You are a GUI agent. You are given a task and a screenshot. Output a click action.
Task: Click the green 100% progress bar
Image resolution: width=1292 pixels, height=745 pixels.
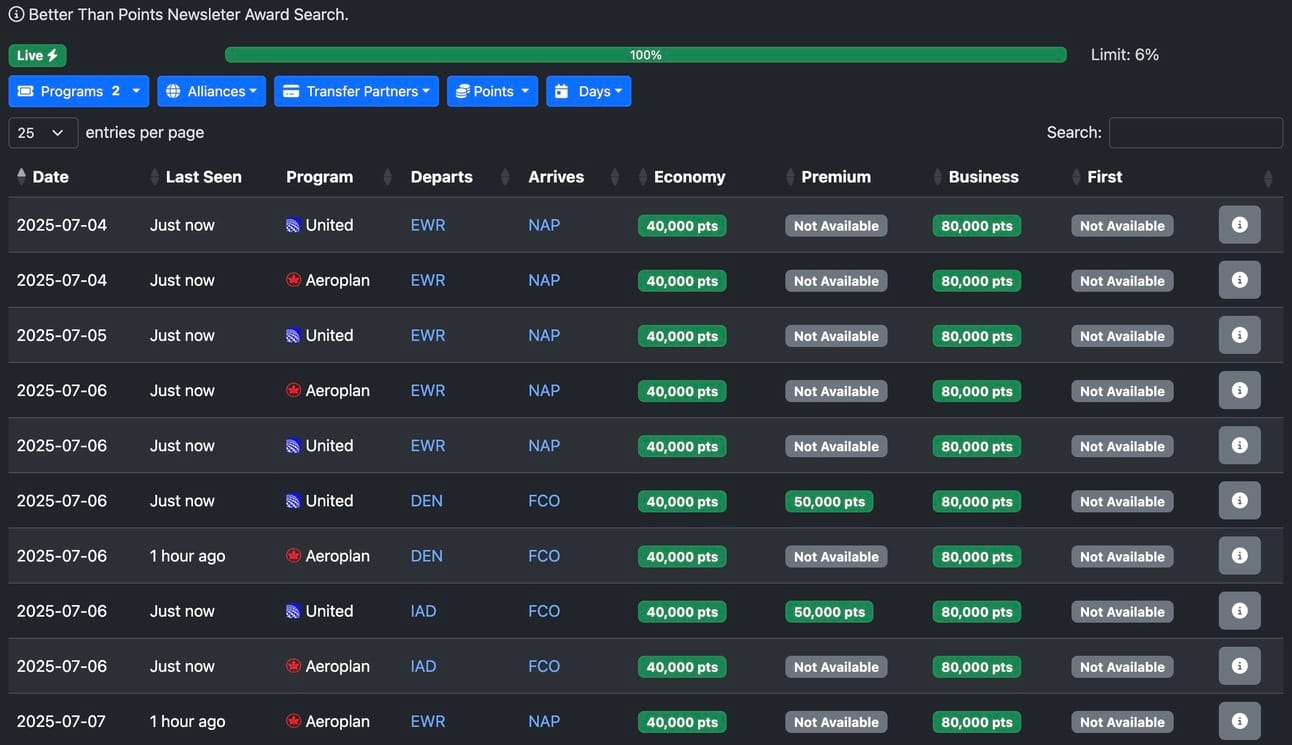[x=646, y=55]
